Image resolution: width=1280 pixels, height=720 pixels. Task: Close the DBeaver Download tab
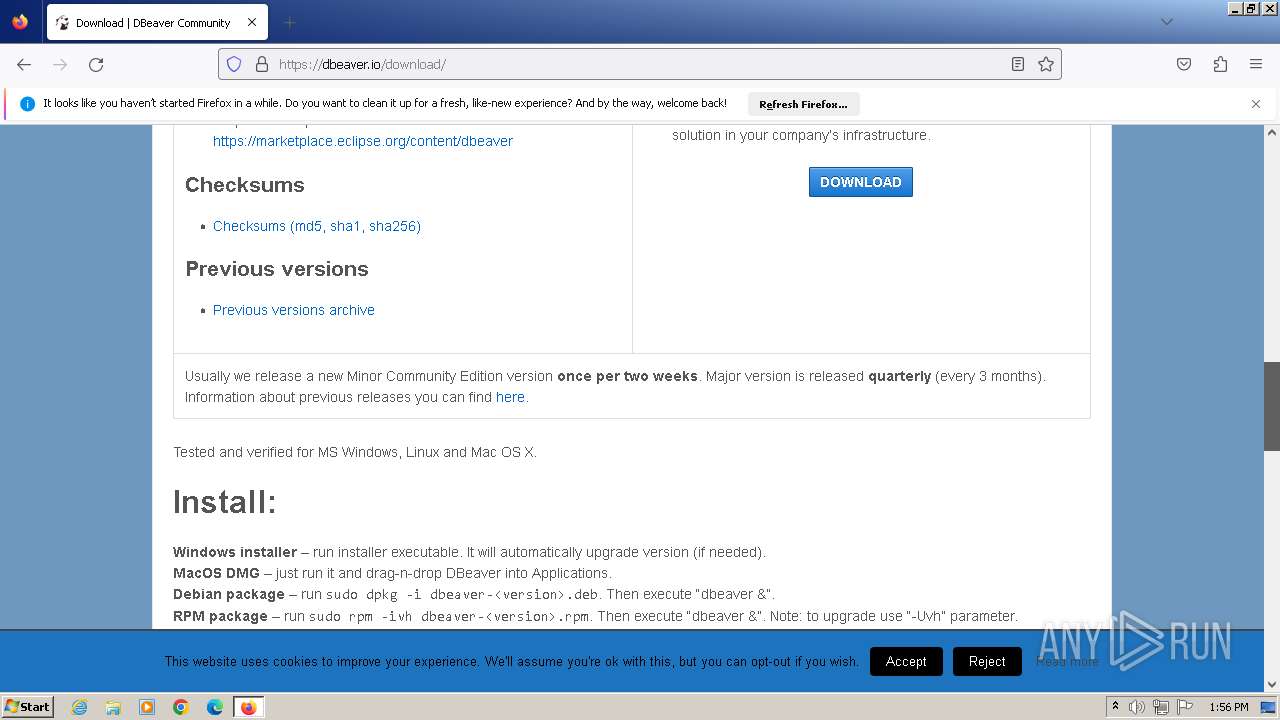coord(252,22)
